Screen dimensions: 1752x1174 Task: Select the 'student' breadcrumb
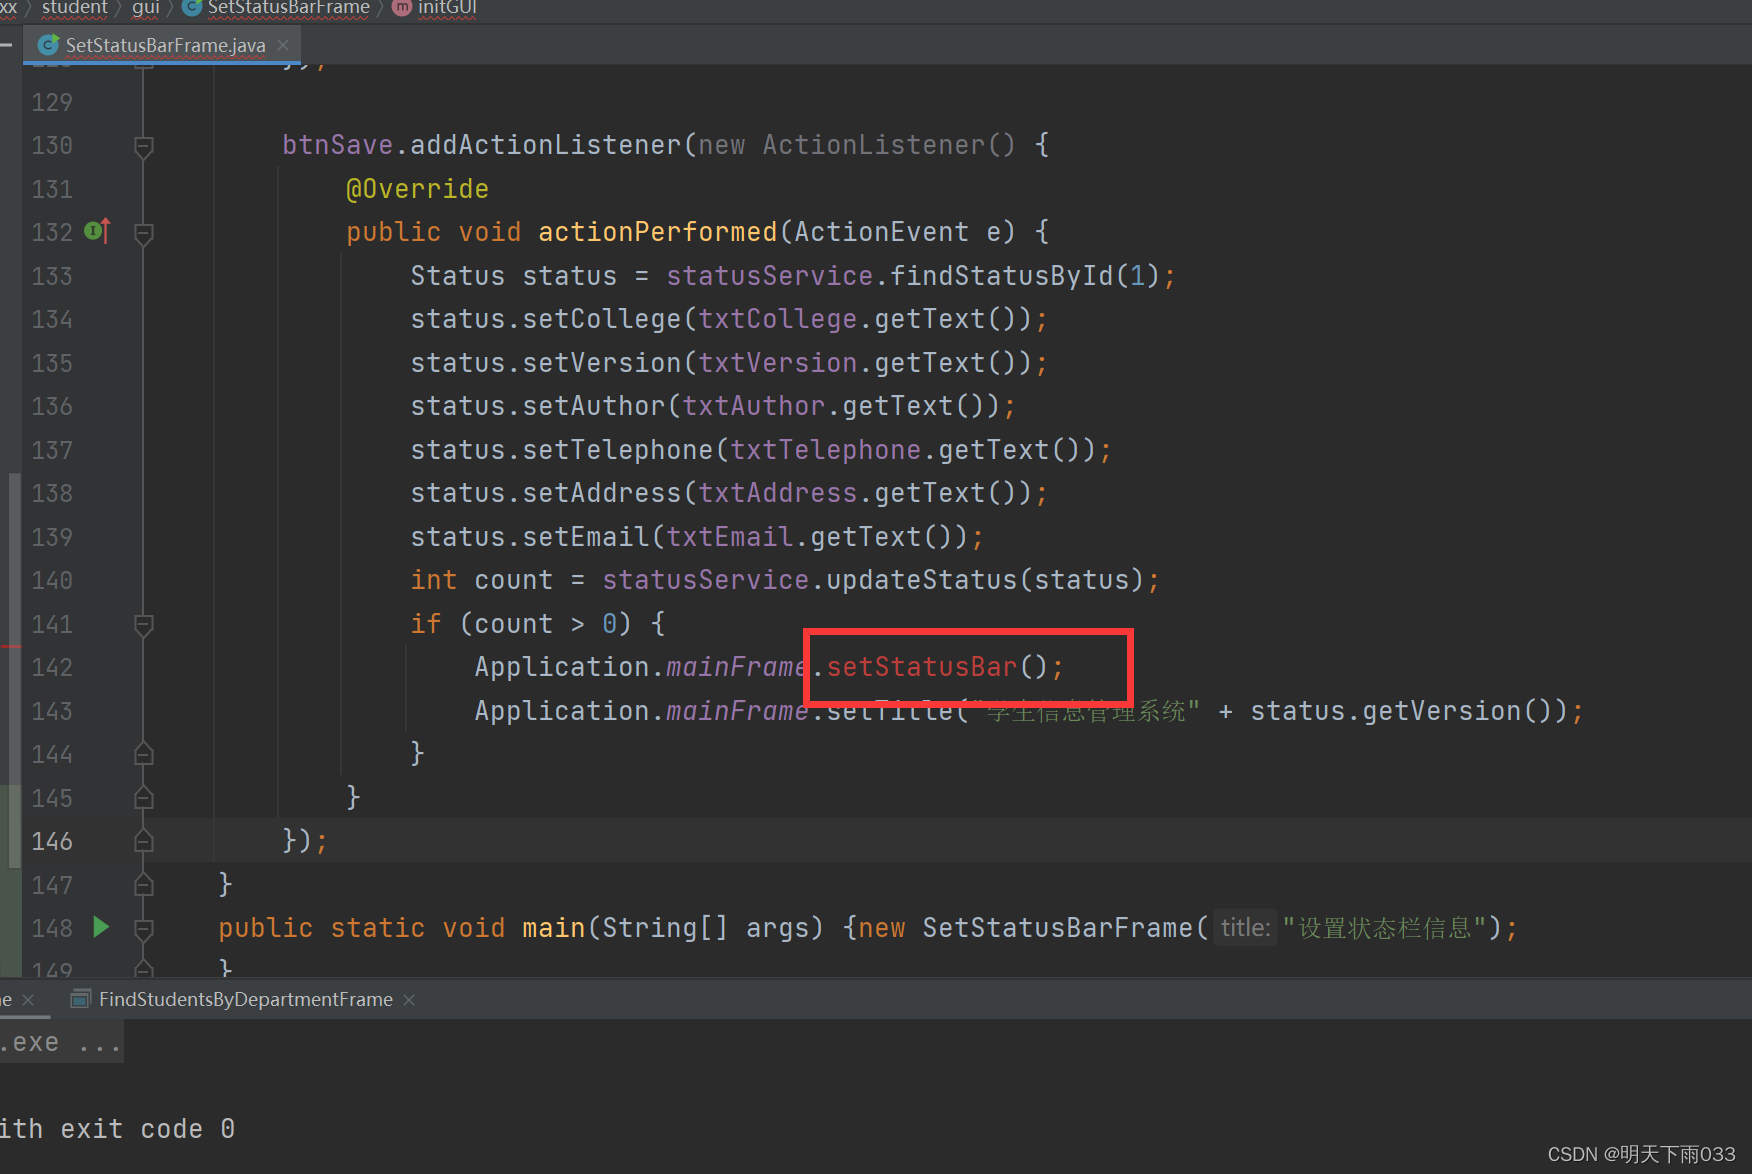(75, 8)
